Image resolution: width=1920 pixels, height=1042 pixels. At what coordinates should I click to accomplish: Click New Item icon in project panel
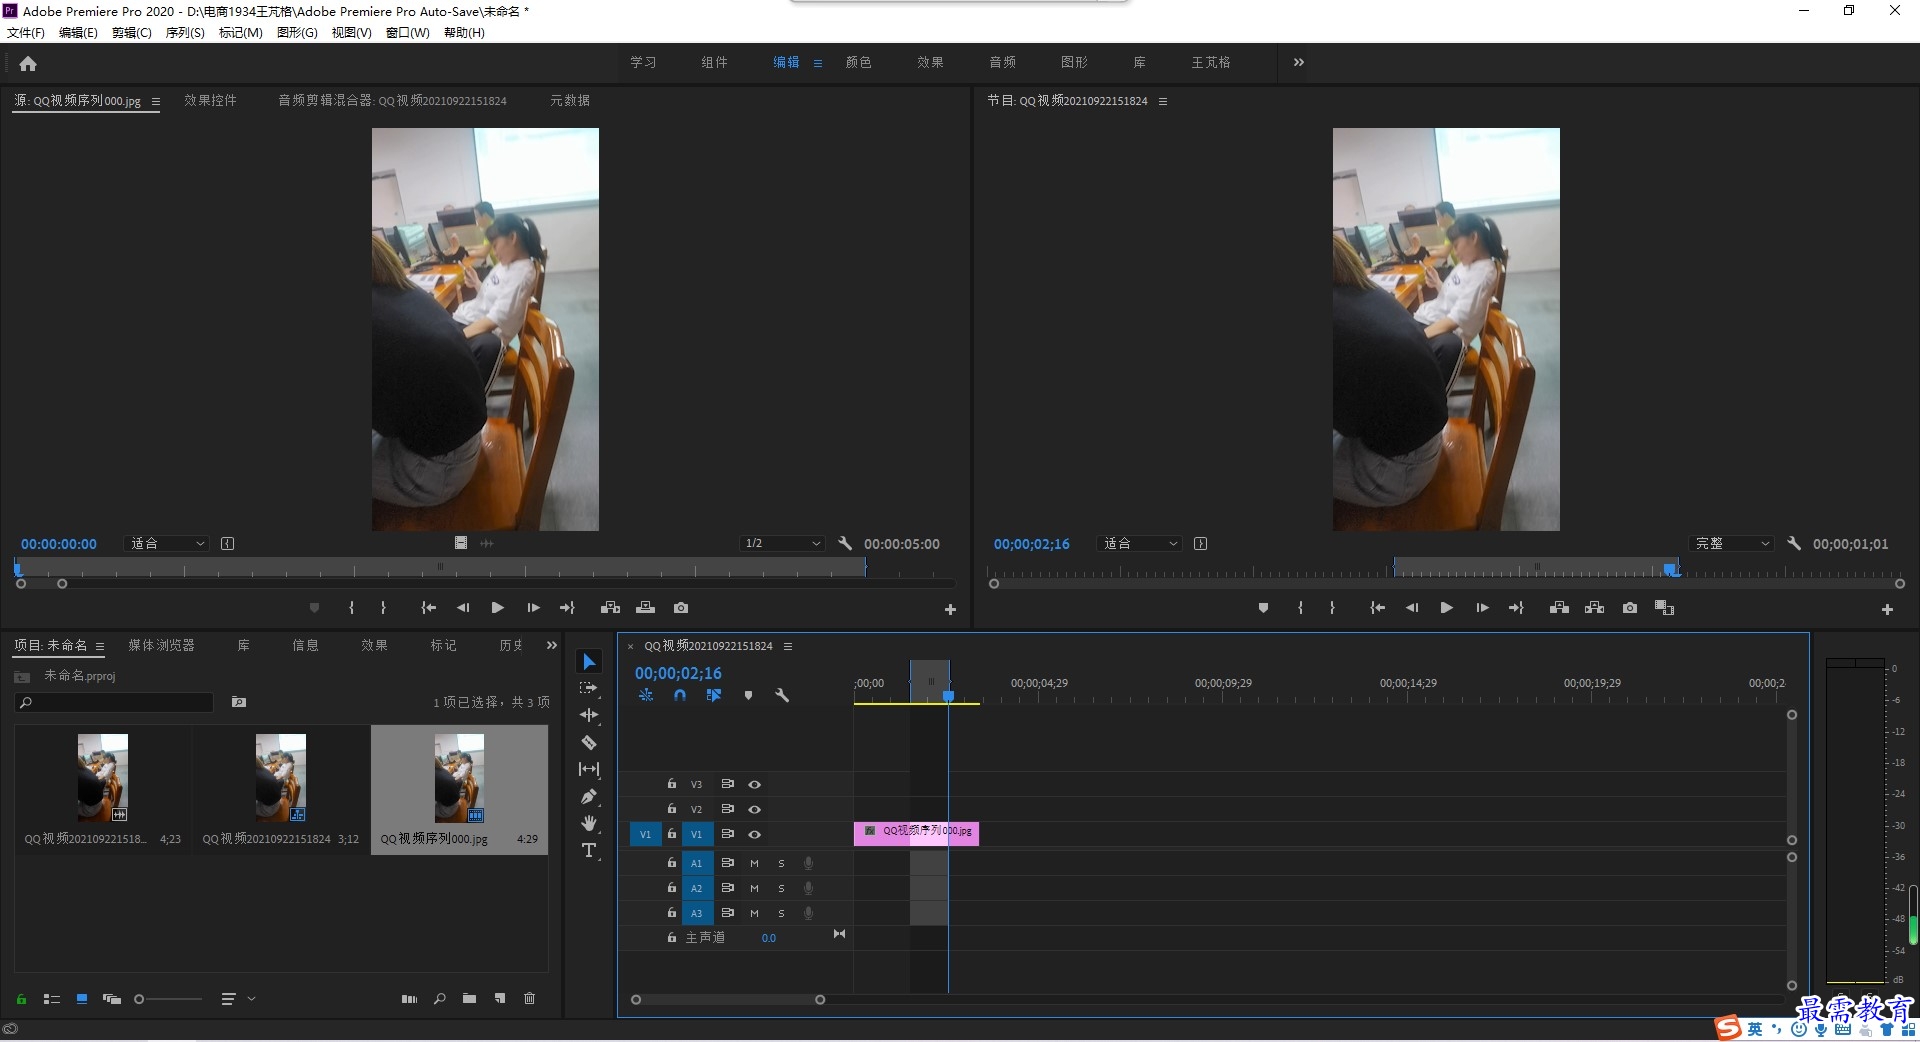pyautogui.click(x=500, y=999)
